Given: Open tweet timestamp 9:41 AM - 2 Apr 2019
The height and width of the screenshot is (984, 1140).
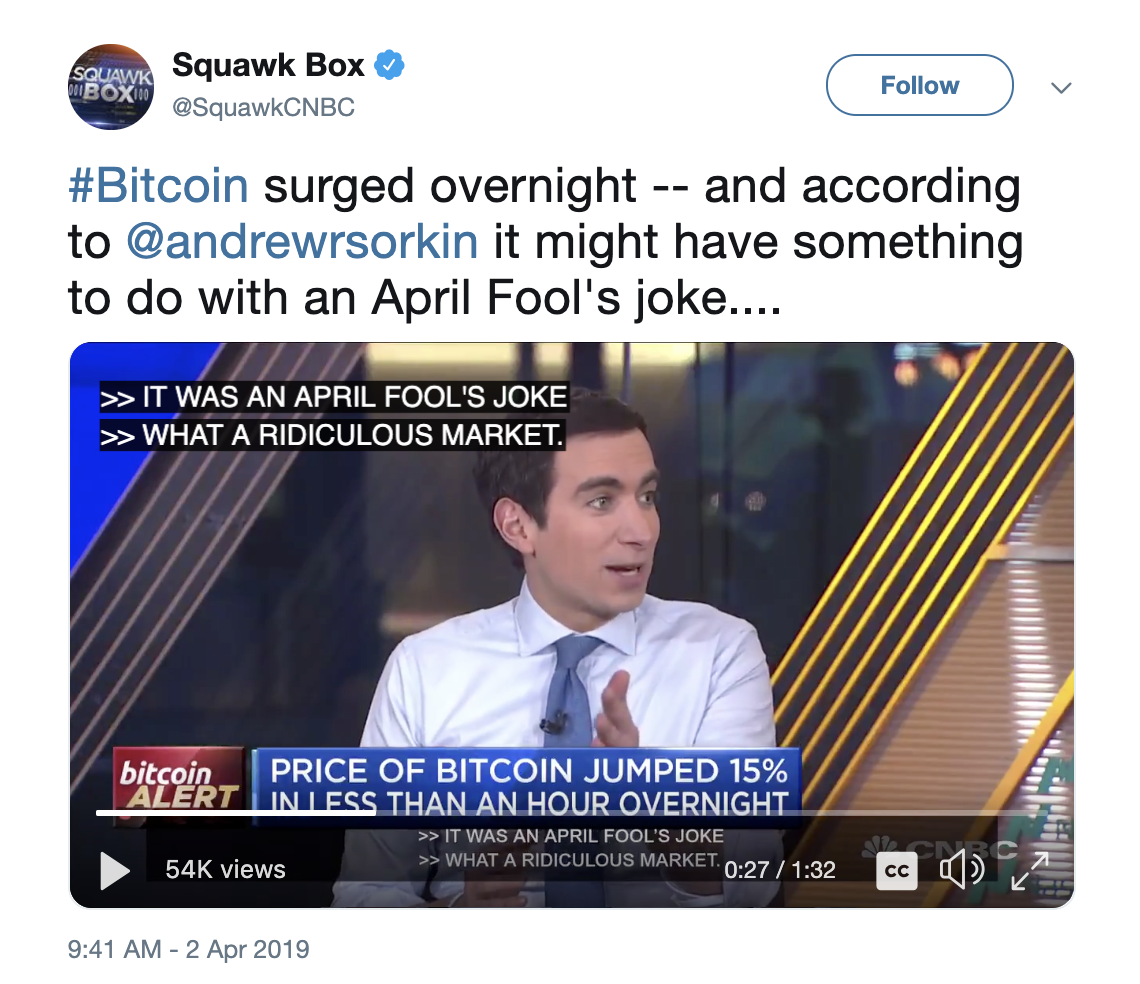Looking at the screenshot, I should [188, 949].
